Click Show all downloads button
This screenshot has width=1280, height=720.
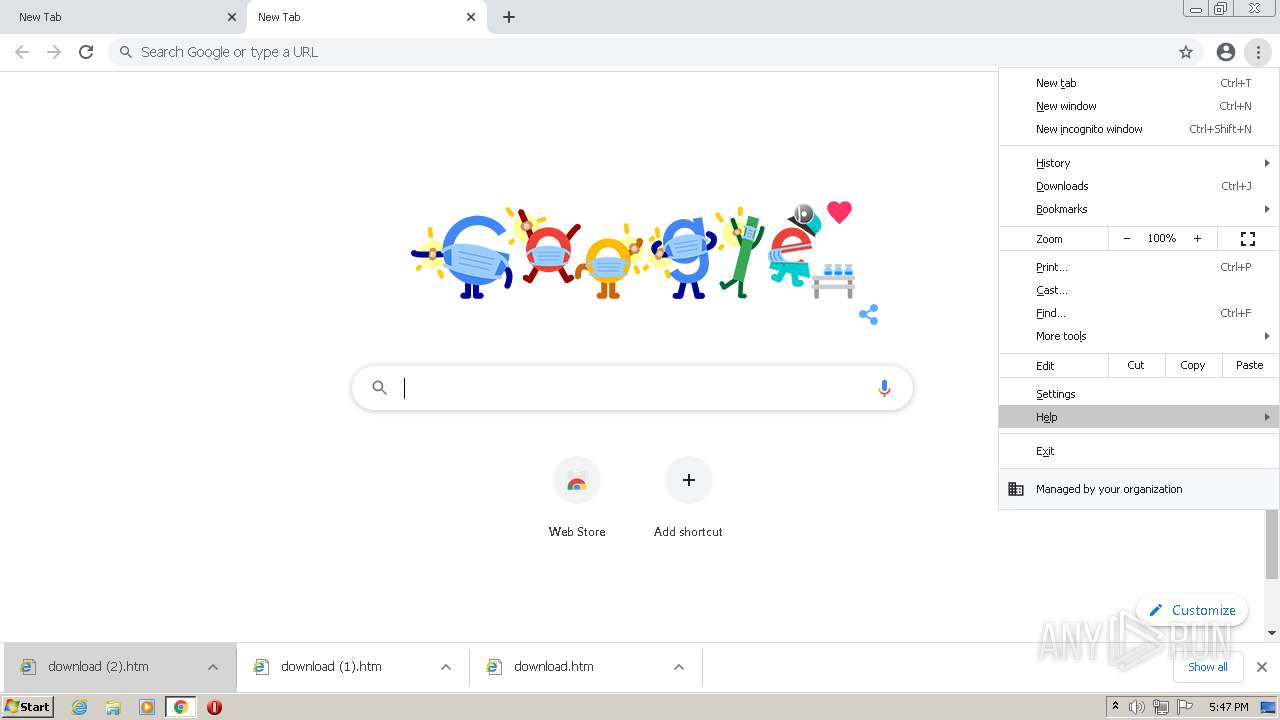(x=1208, y=667)
